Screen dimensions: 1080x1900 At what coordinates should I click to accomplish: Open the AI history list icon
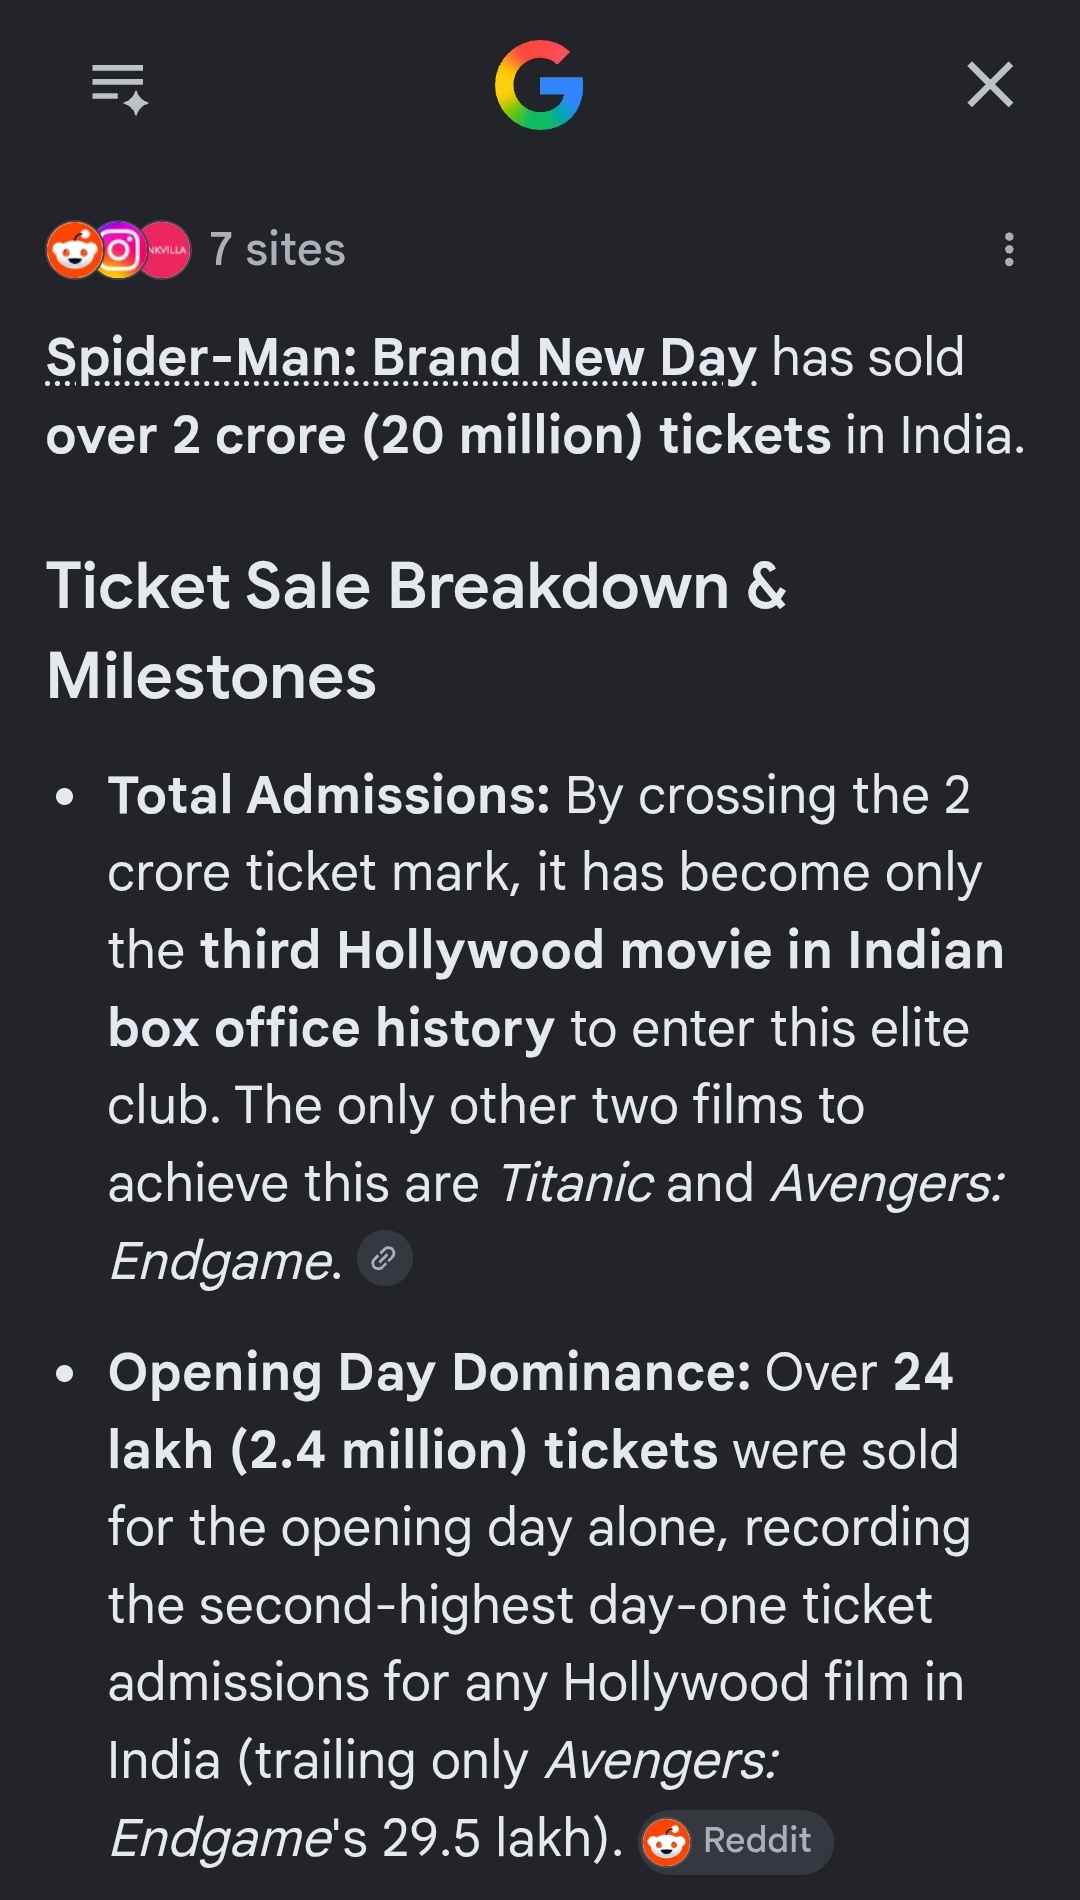[120, 87]
